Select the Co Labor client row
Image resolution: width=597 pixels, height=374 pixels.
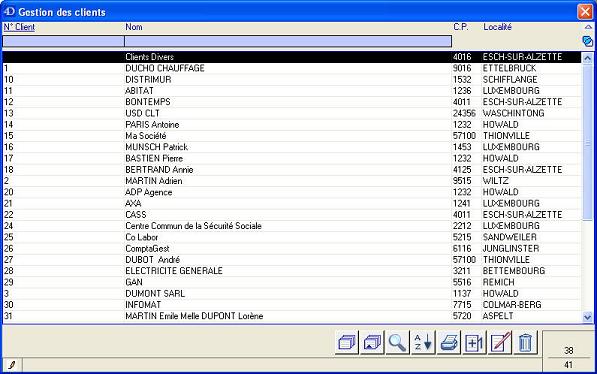pyautogui.click(x=292, y=237)
